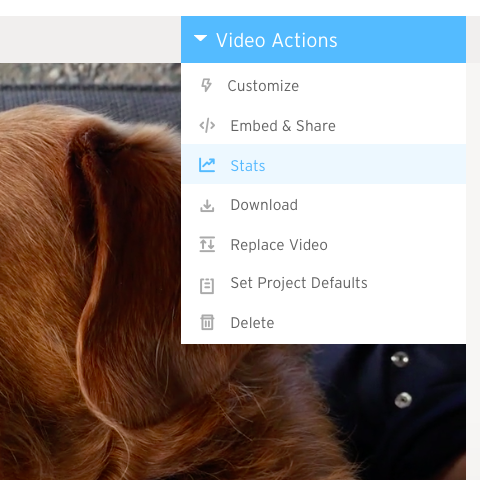This screenshot has height=480, width=480.
Task: Click the Stats line chart icon
Action: coord(207,165)
